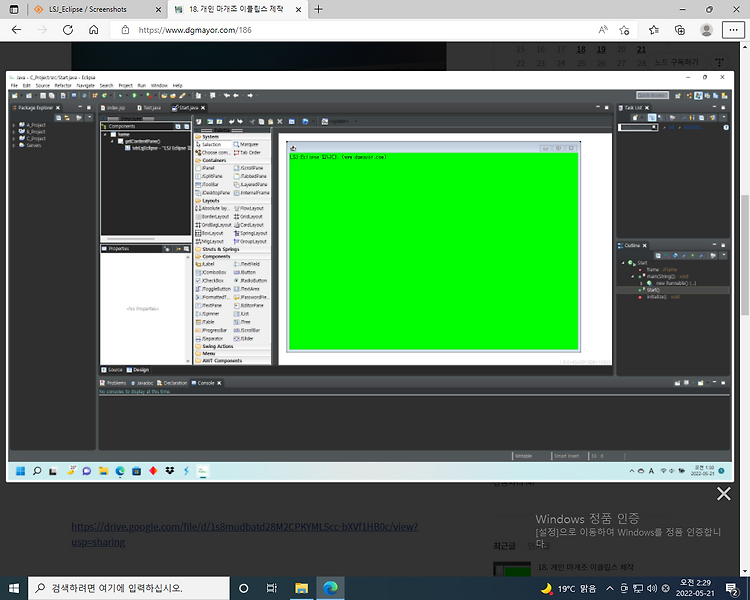Pick JCheckBox from the Components palette
Viewport: 750px width, 600px height.
pyautogui.click(x=210, y=280)
